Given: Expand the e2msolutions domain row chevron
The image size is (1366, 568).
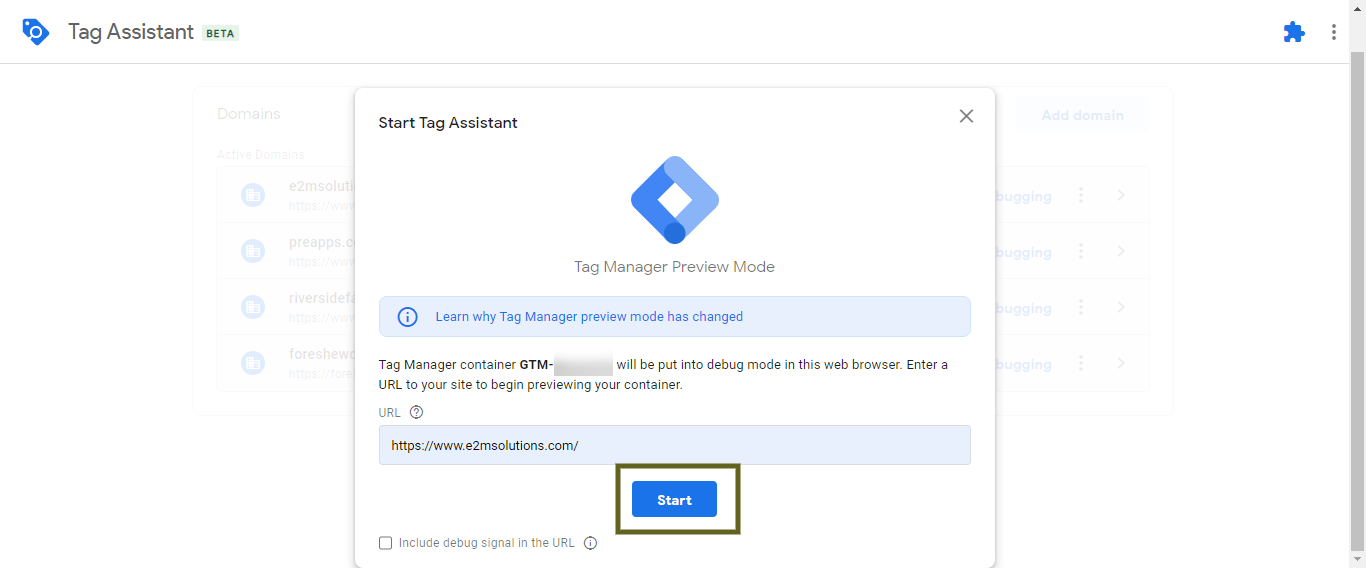Looking at the screenshot, I should pos(1121,196).
